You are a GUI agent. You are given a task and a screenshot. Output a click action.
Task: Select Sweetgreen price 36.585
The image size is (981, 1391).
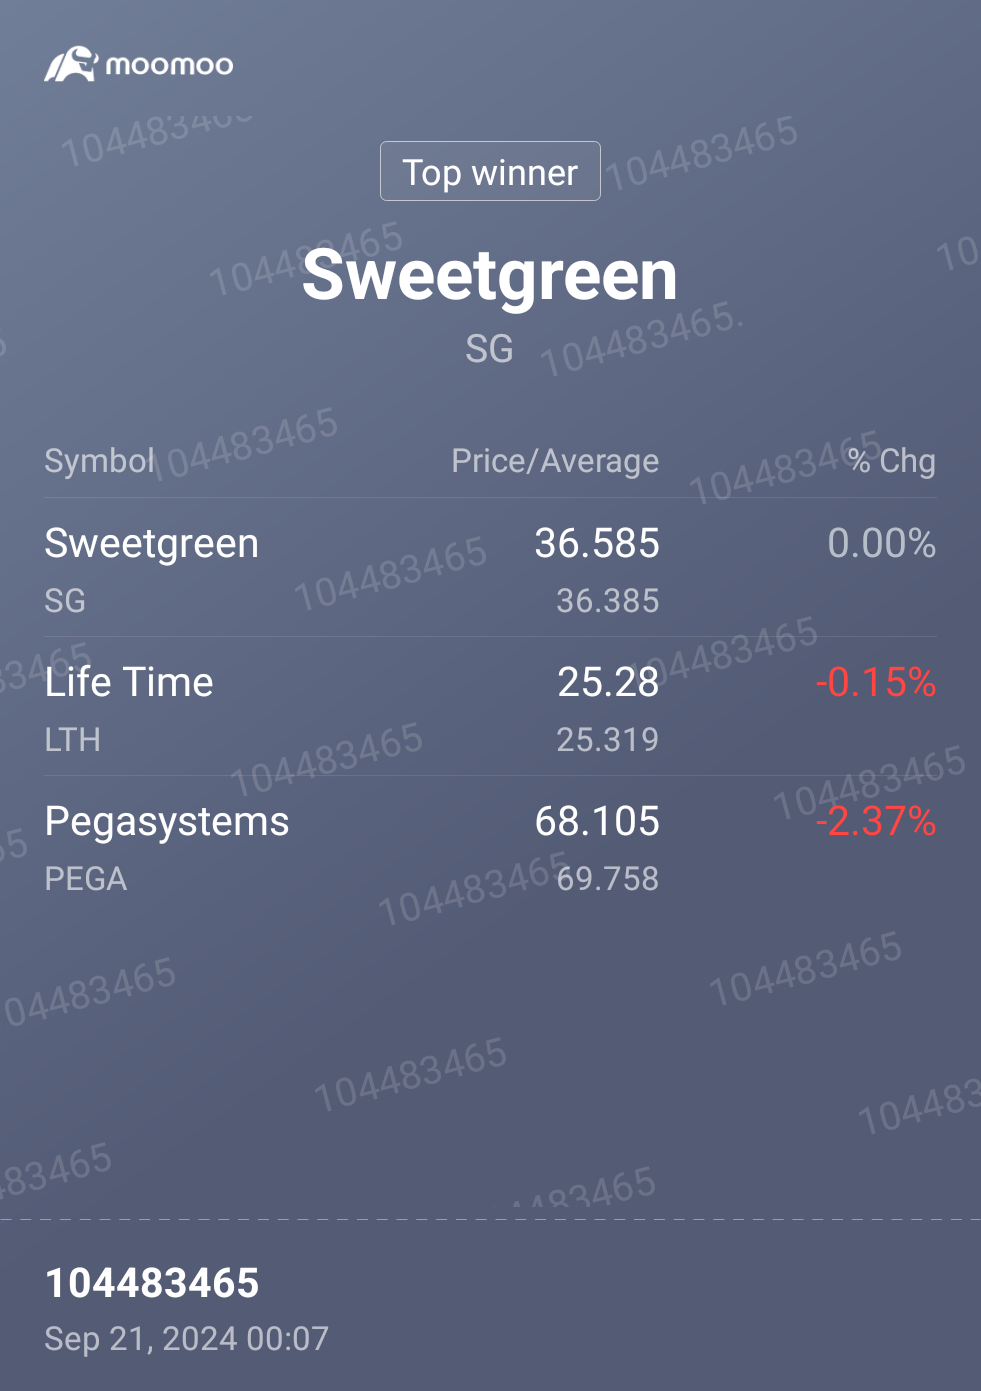[597, 543]
